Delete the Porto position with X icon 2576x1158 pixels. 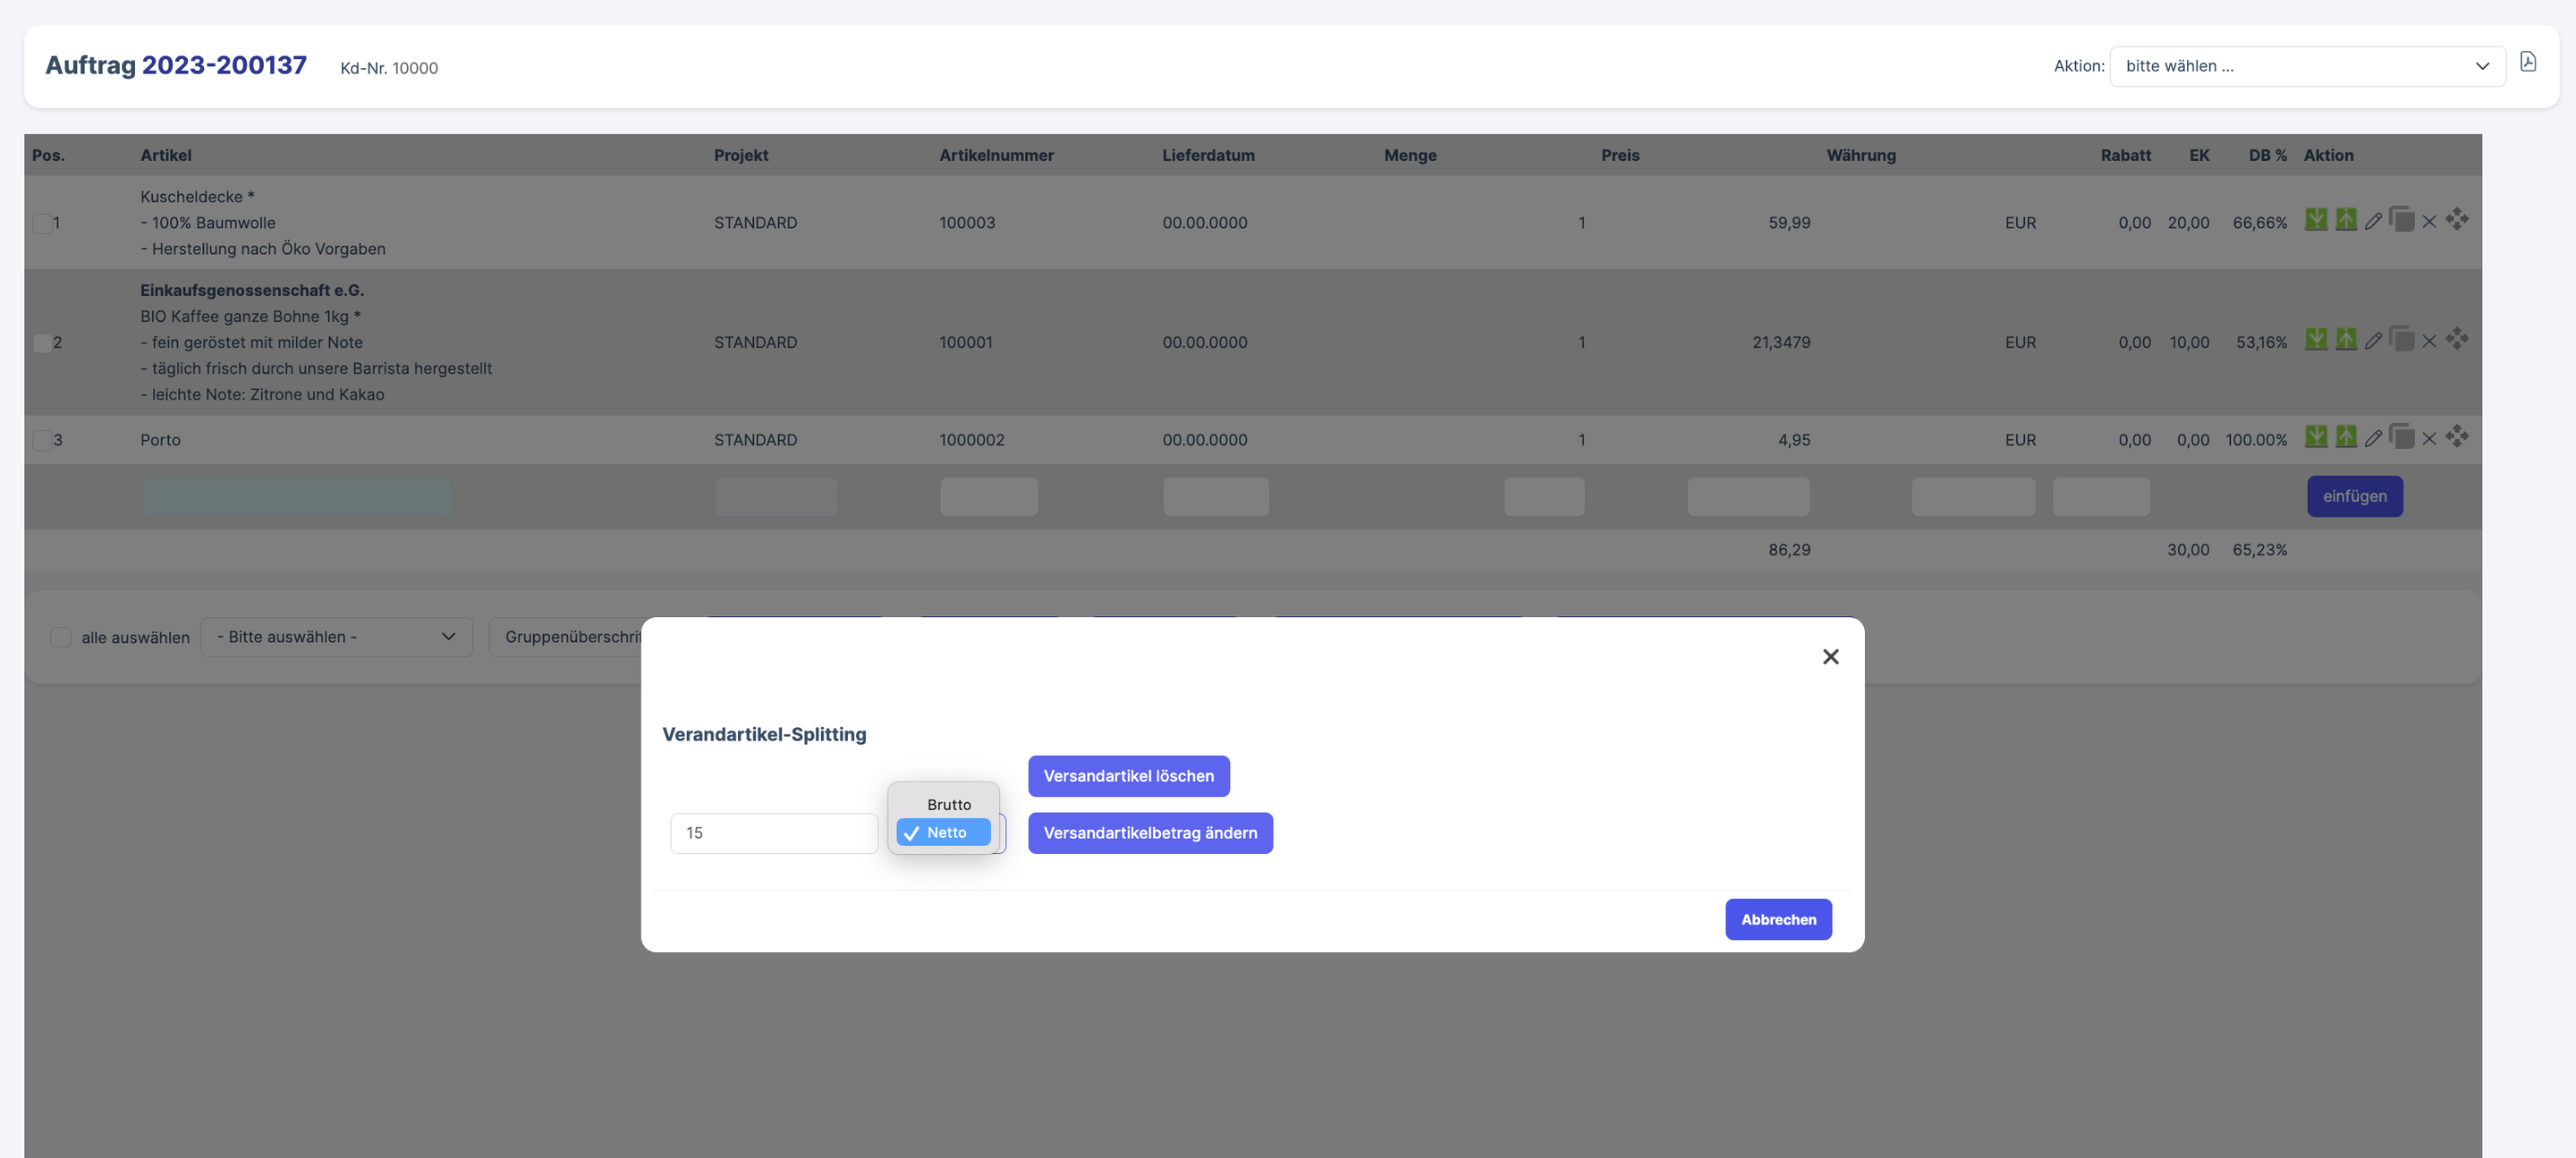pyautogui.click(x=2428, y=439)
